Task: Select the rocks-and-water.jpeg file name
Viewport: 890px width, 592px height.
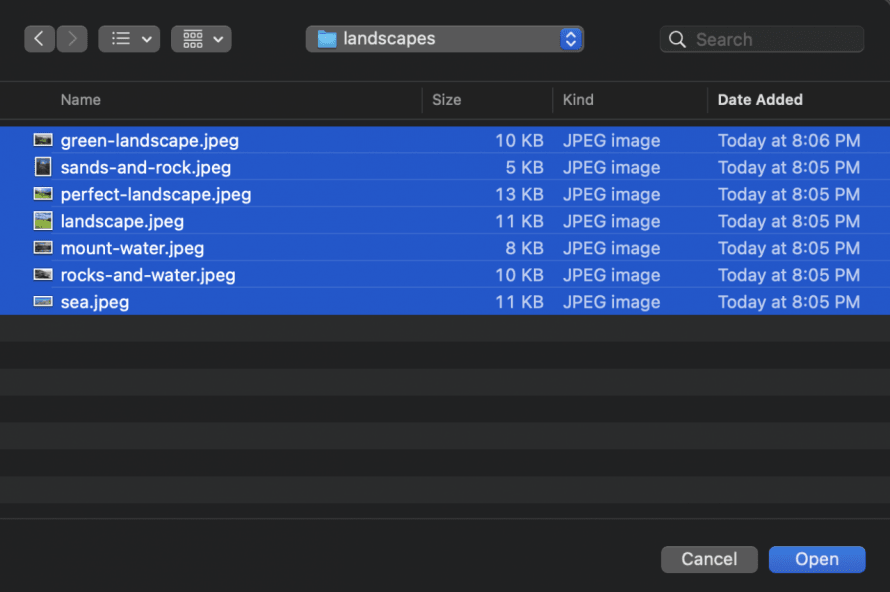Action: pos(148,275)
